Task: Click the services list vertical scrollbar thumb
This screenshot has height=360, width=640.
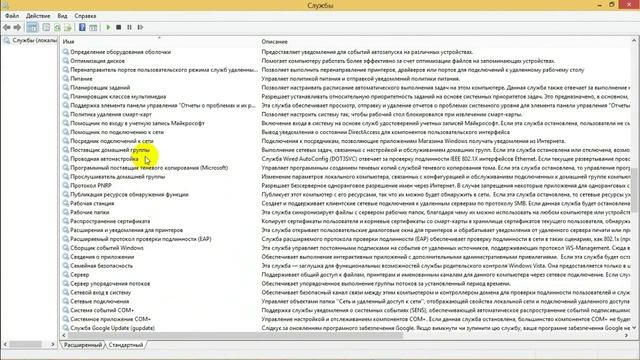Action: pyautogui.click(x=634, y=190)
